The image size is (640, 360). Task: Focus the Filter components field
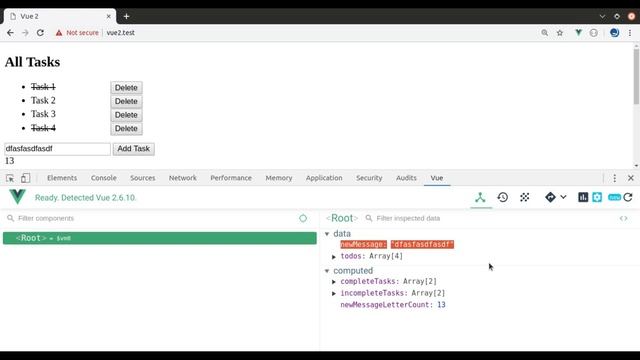tap(153, 218)
